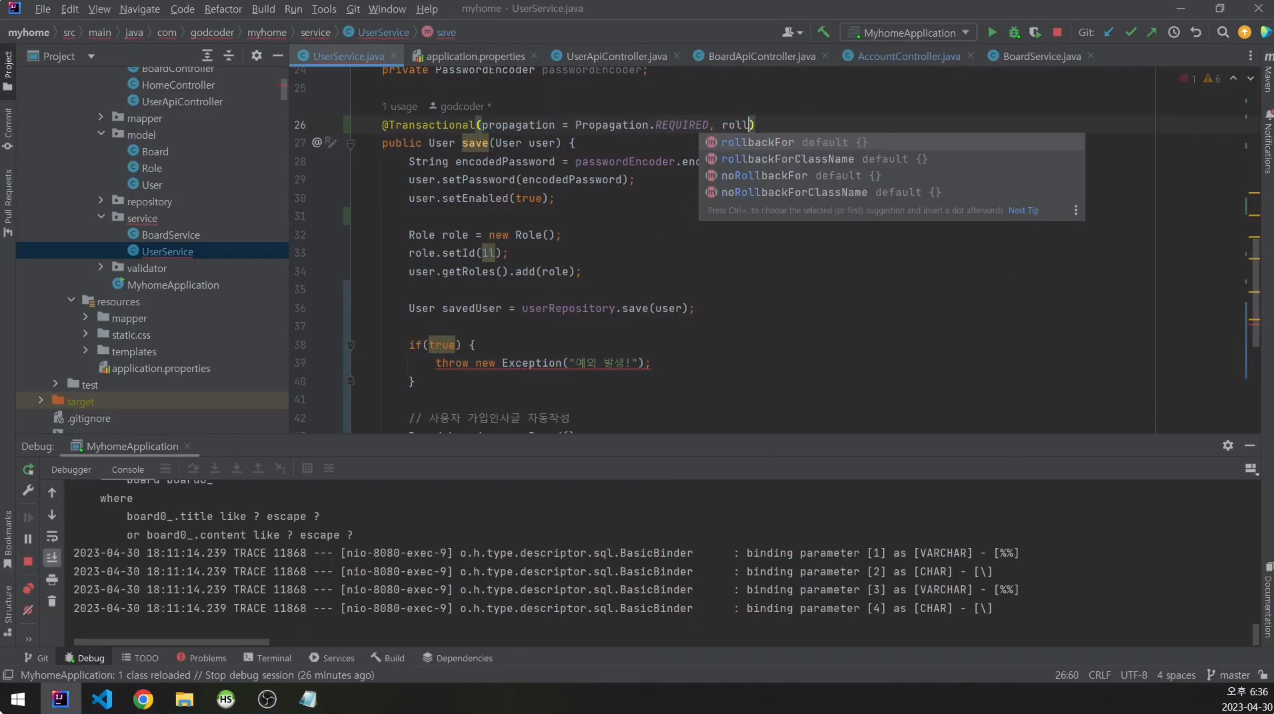Update project with the blue Git arrow

1108,32
